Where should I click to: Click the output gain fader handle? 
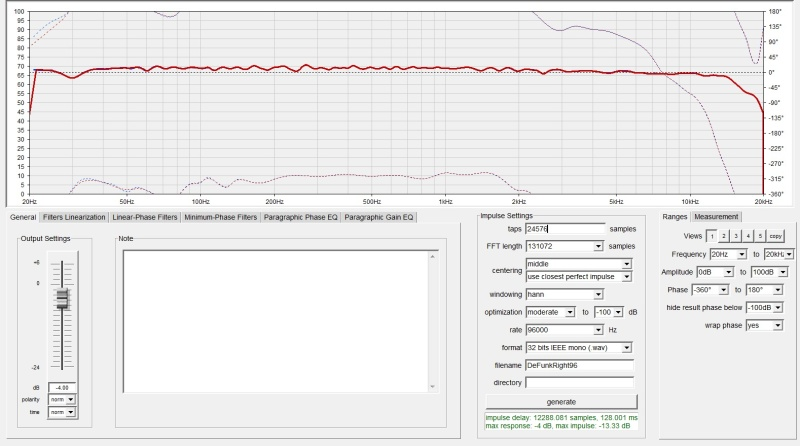pos(62,299)
